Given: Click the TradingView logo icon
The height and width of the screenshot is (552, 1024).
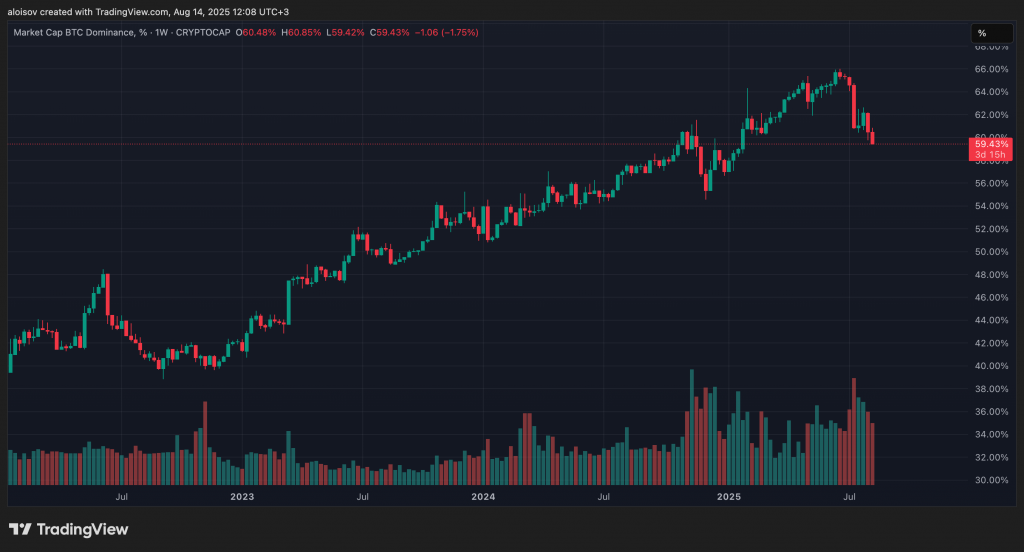Looking at the screenshot, I should pos(20,528).
